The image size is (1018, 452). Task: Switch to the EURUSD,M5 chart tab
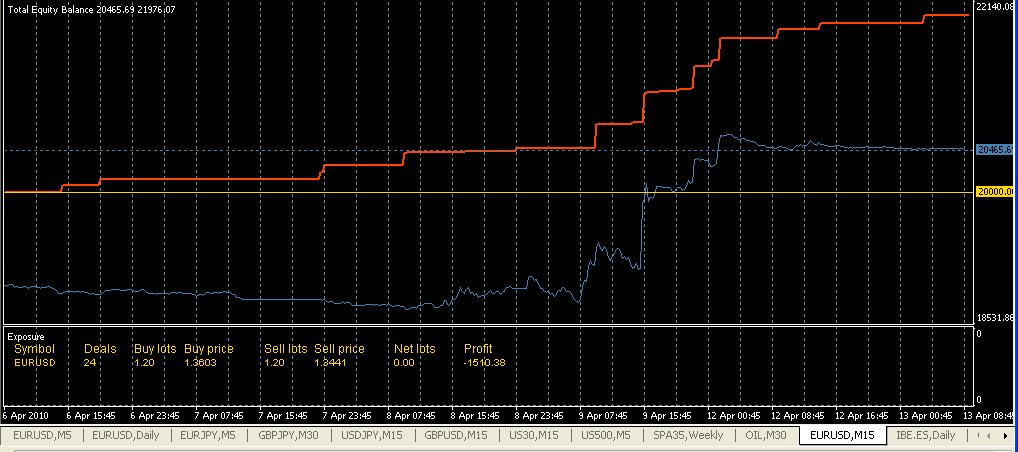[x=42, y=434]
